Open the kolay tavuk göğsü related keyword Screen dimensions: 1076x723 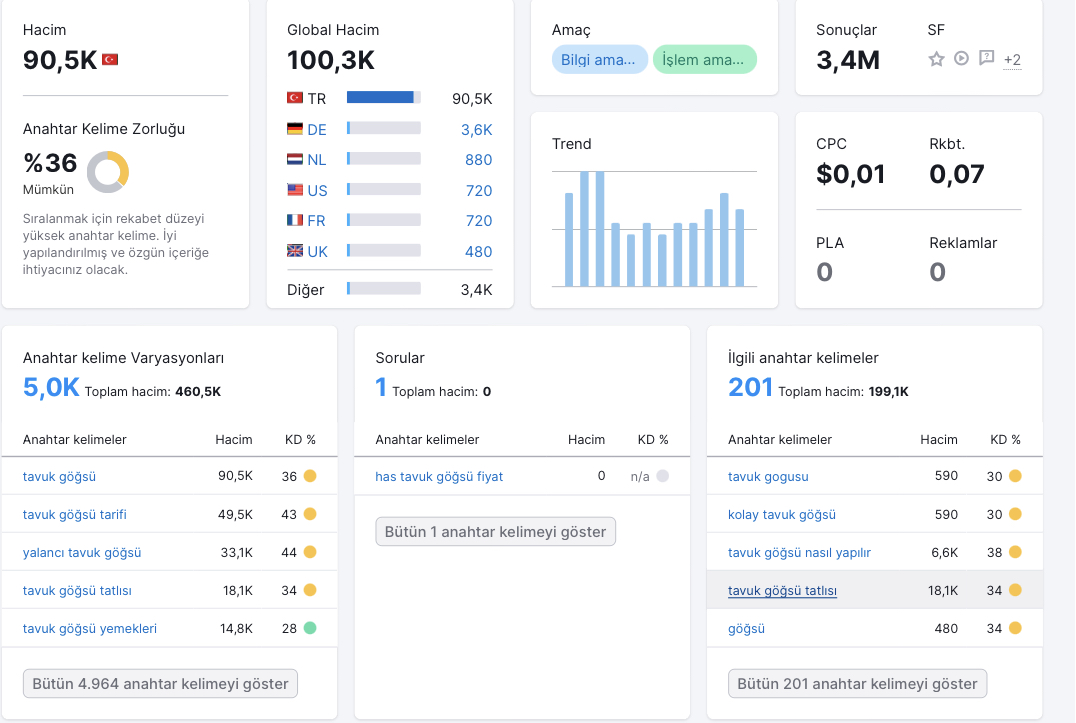(782, 514)
